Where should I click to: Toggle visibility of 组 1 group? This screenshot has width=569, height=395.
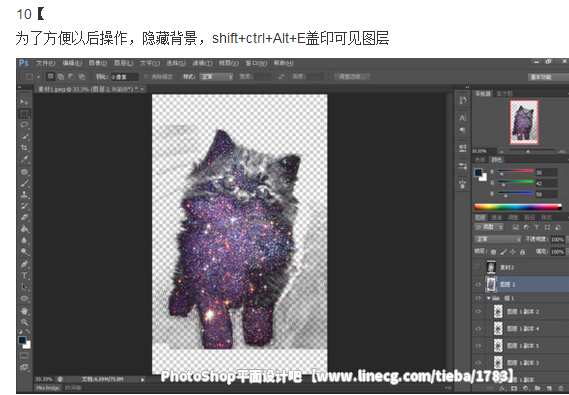click(478, 298)
